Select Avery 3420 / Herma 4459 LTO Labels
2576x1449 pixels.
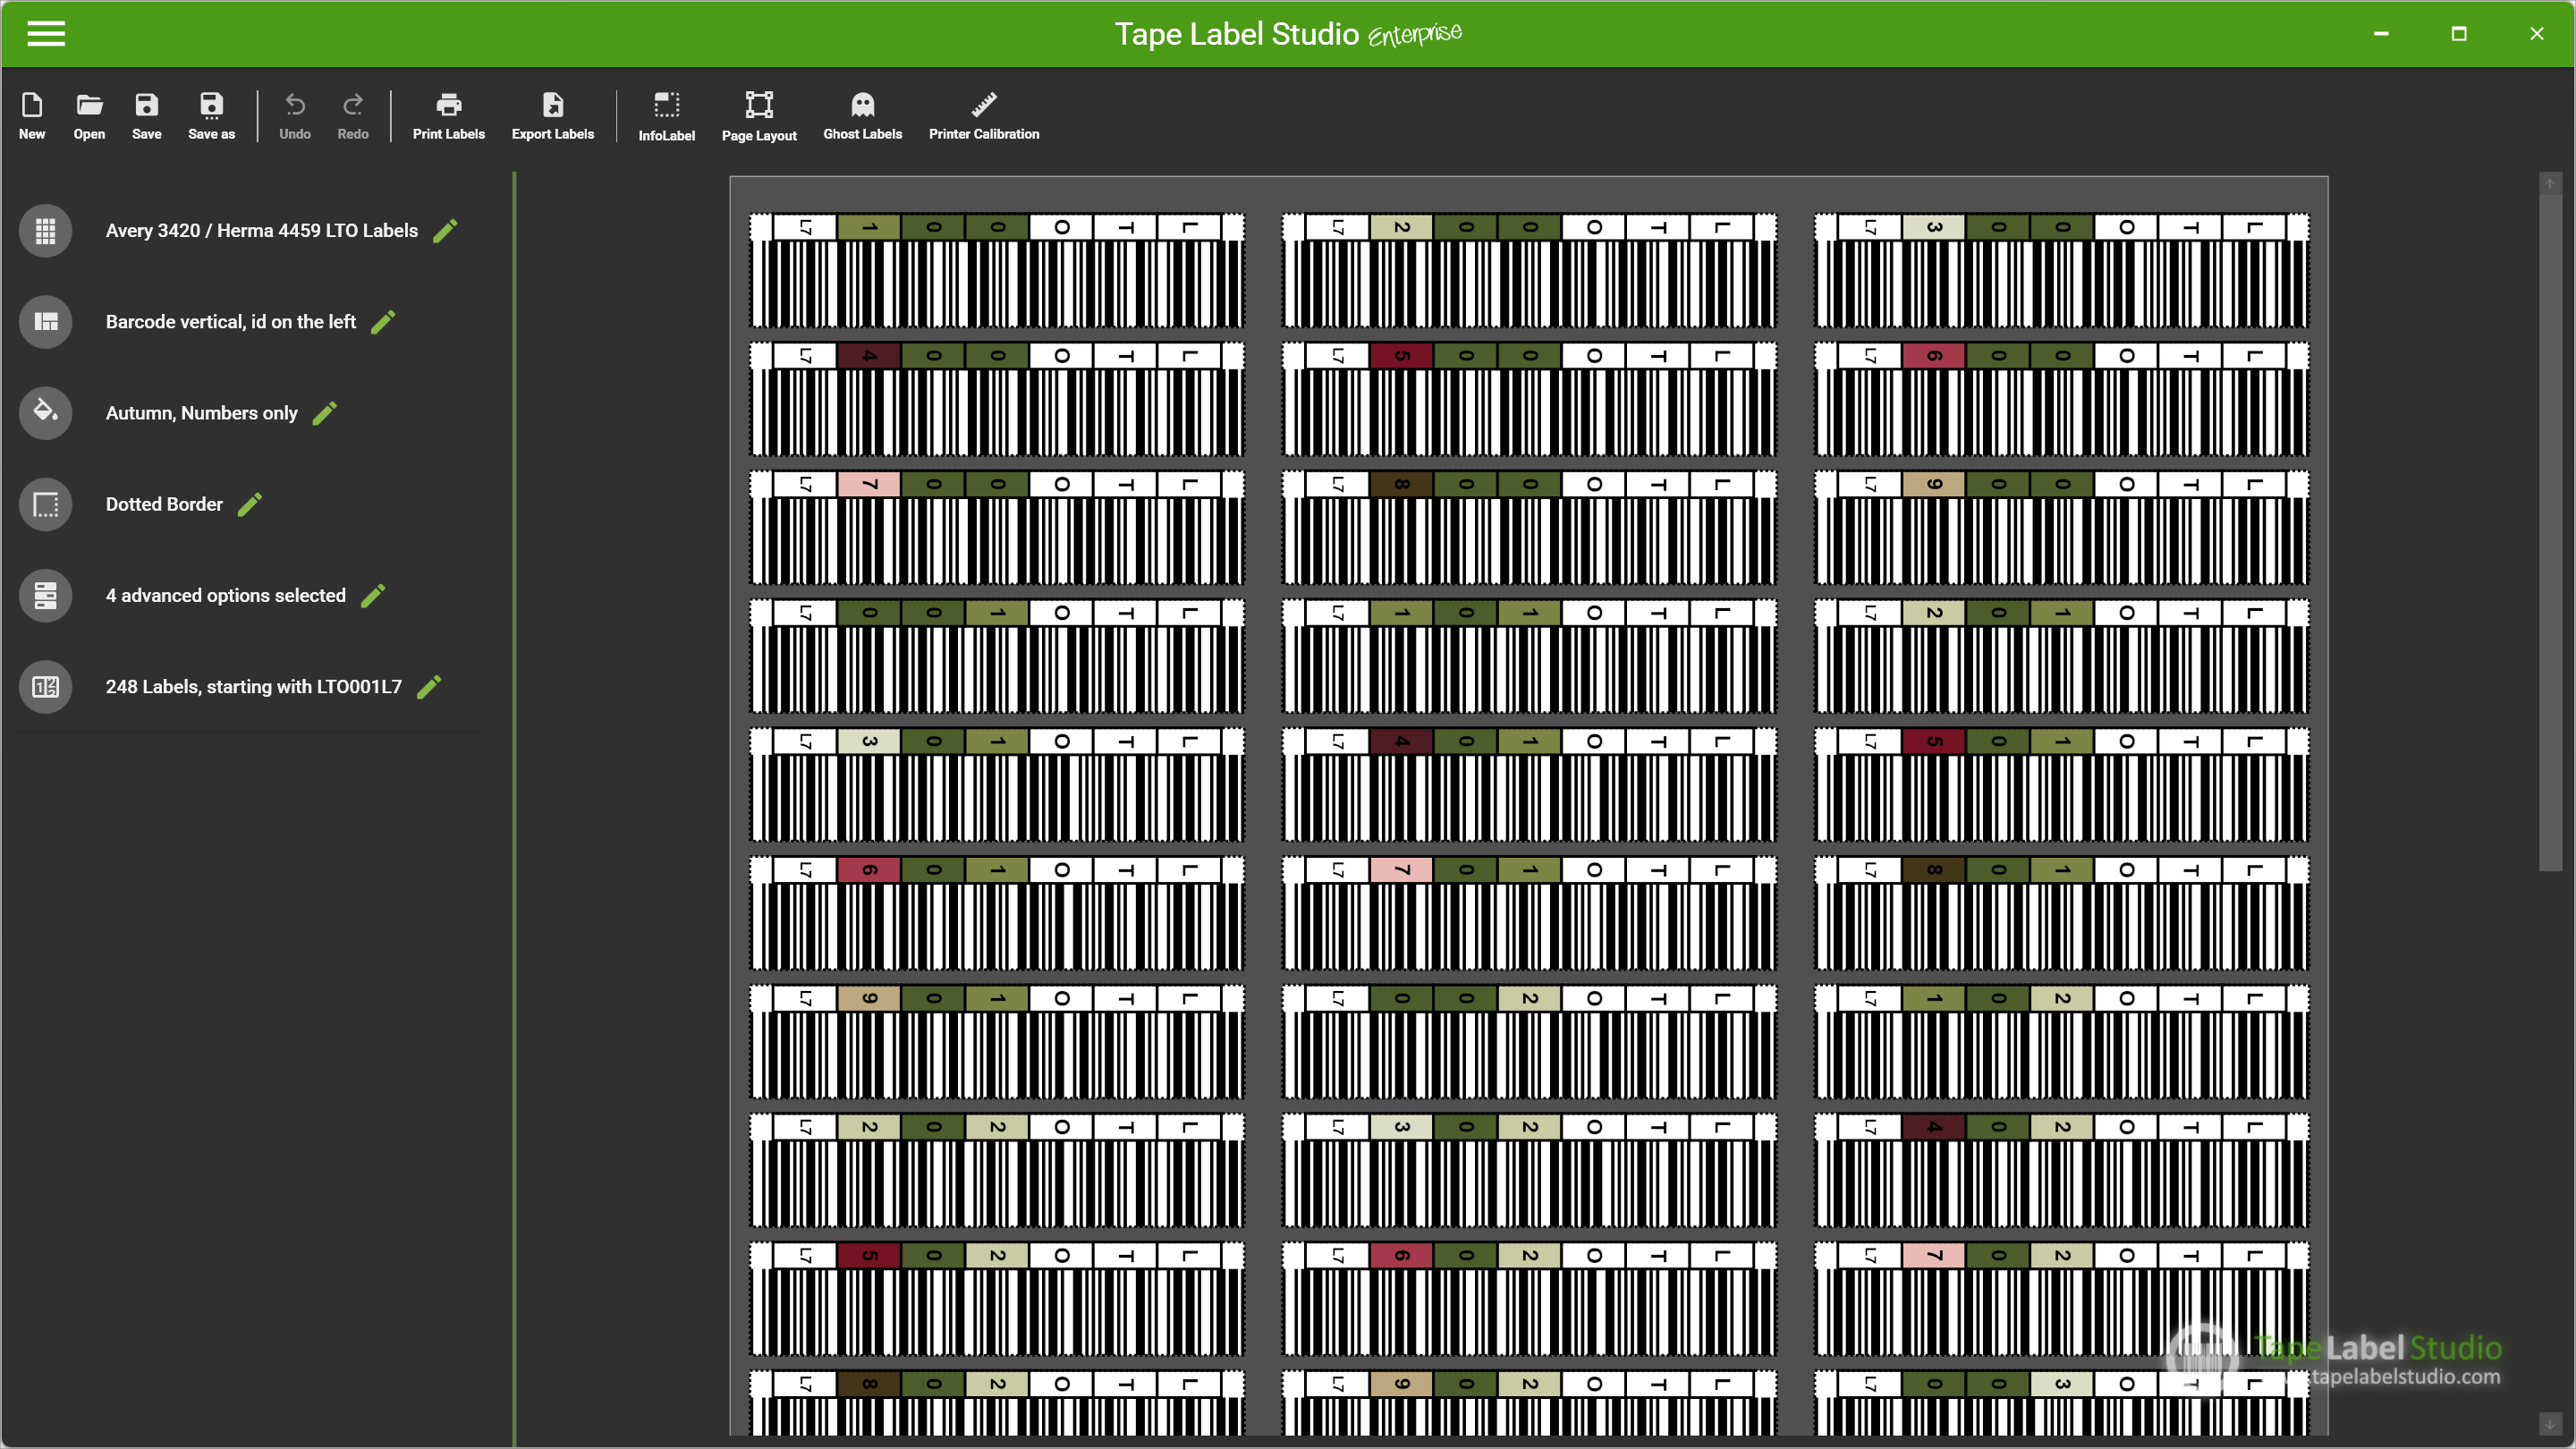(262, 231)
